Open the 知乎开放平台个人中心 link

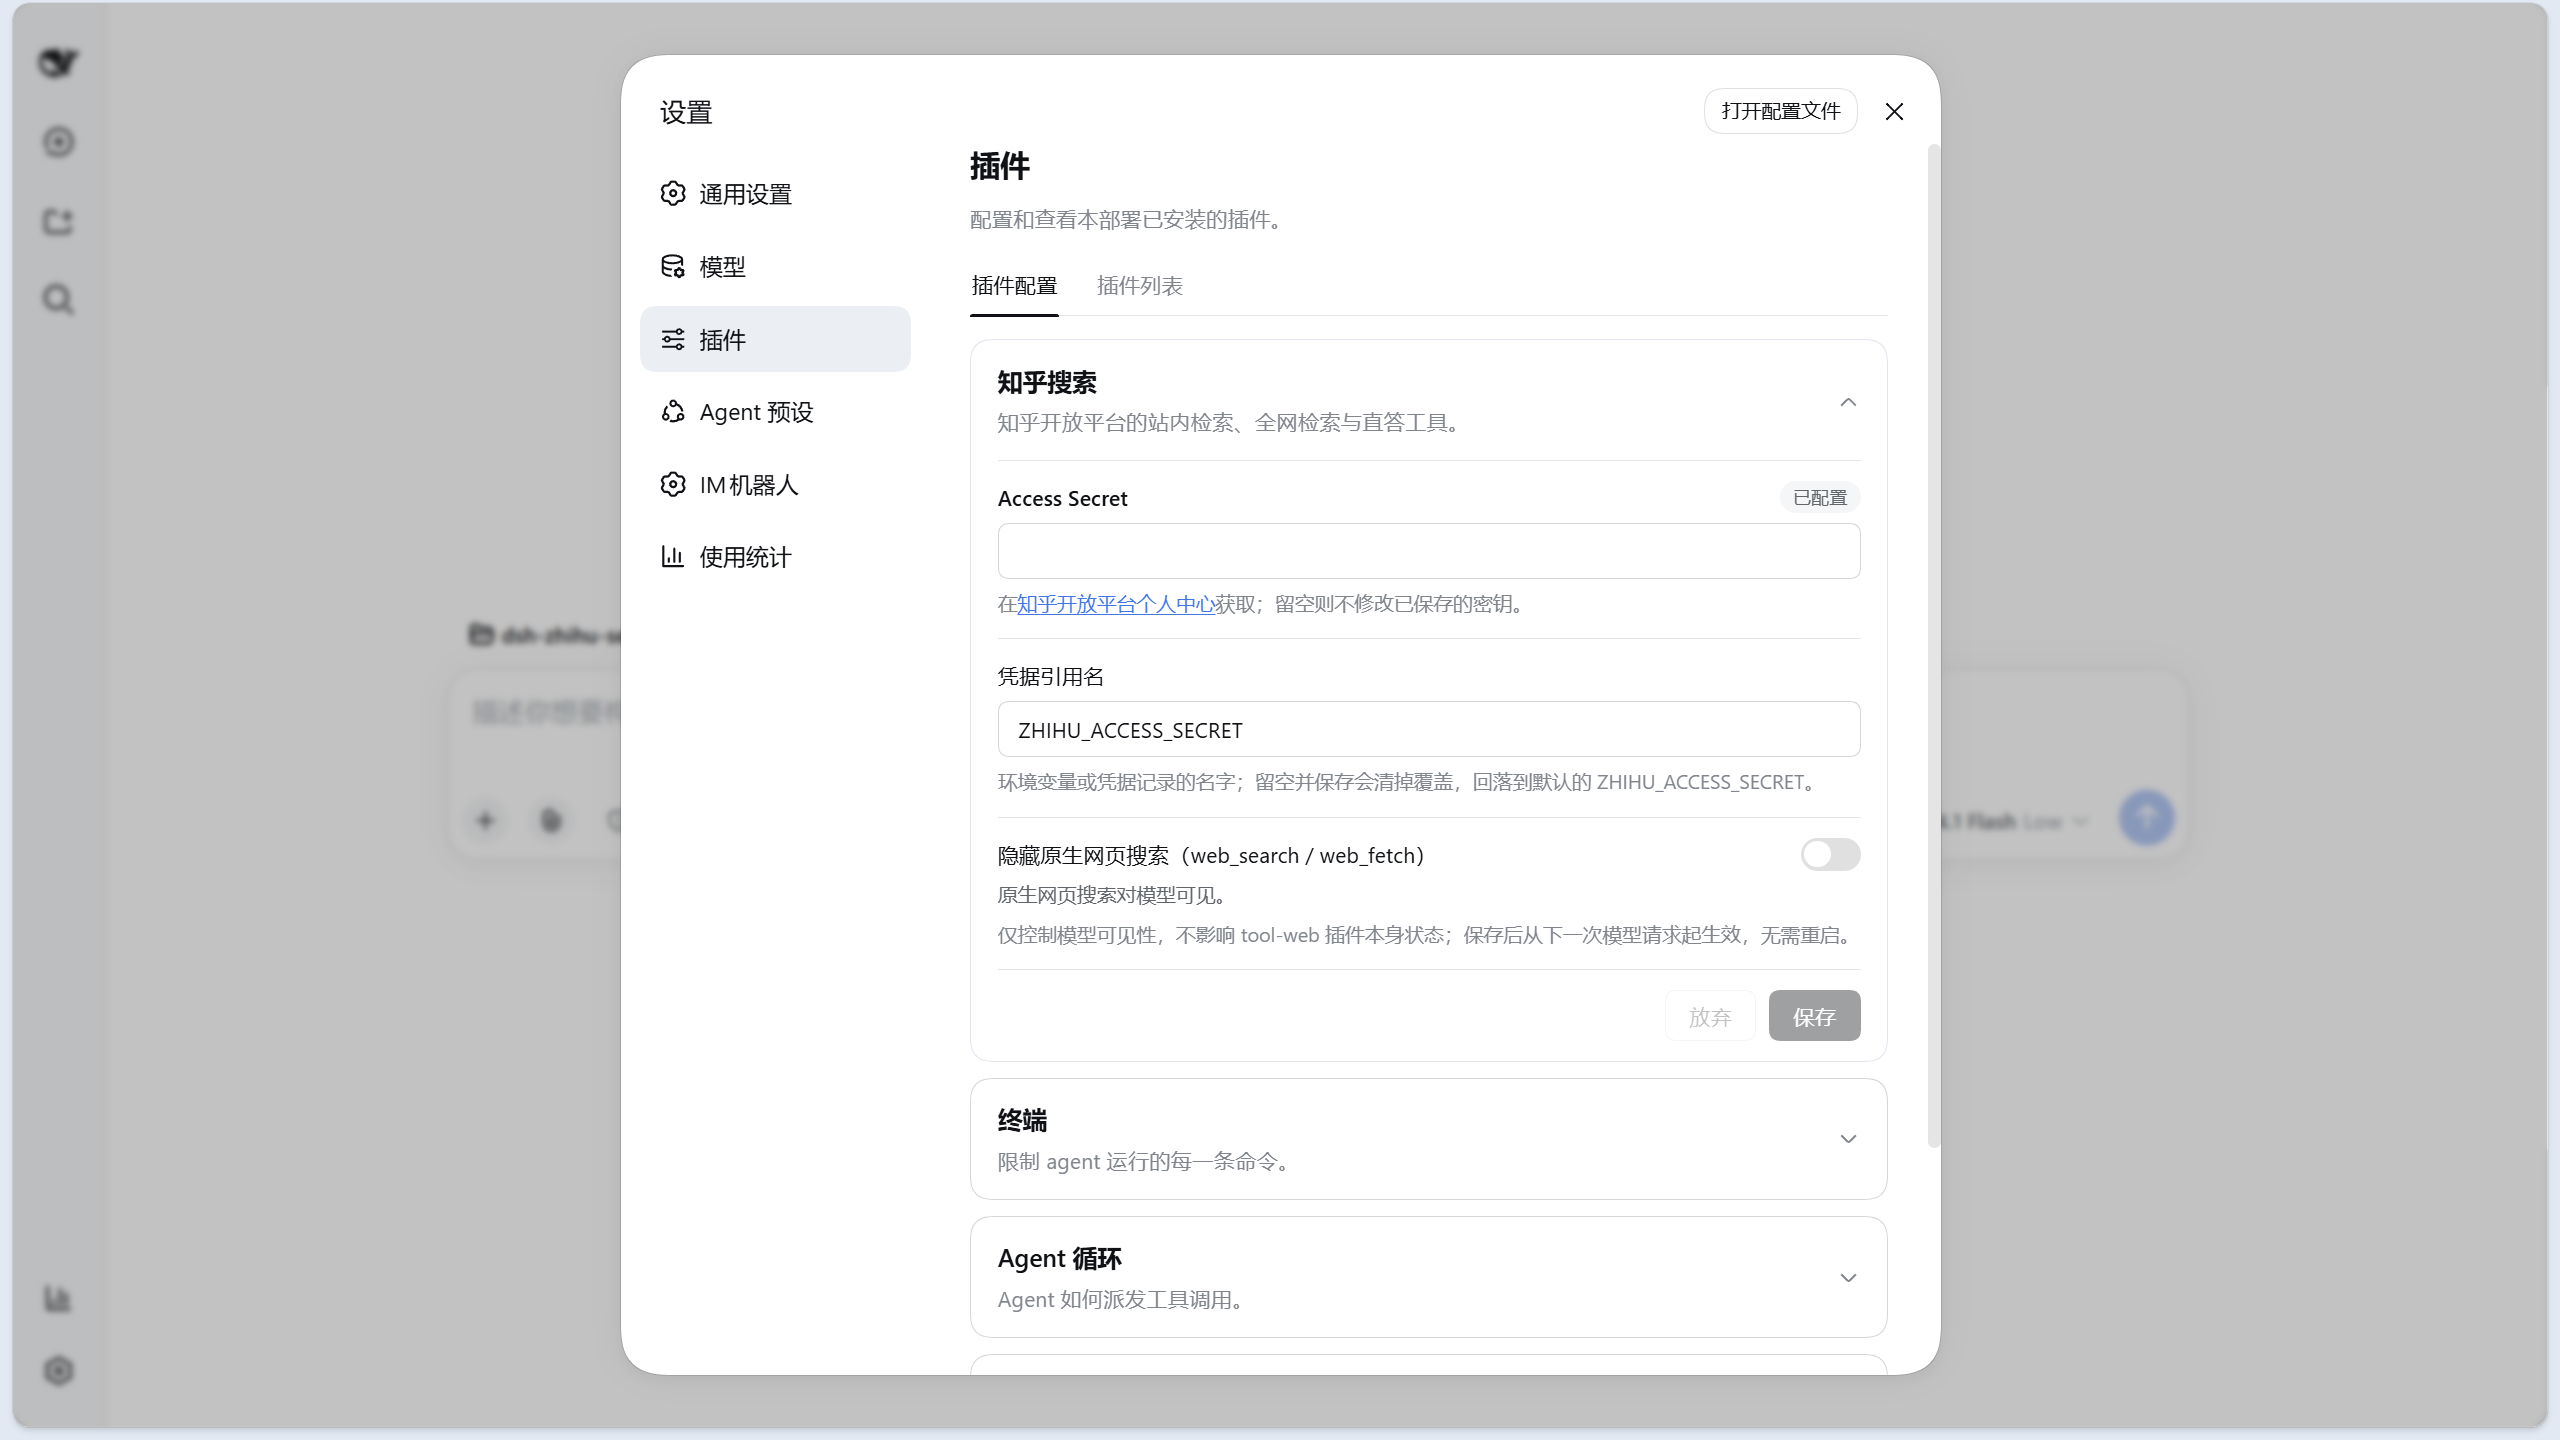click(1115, 604)
